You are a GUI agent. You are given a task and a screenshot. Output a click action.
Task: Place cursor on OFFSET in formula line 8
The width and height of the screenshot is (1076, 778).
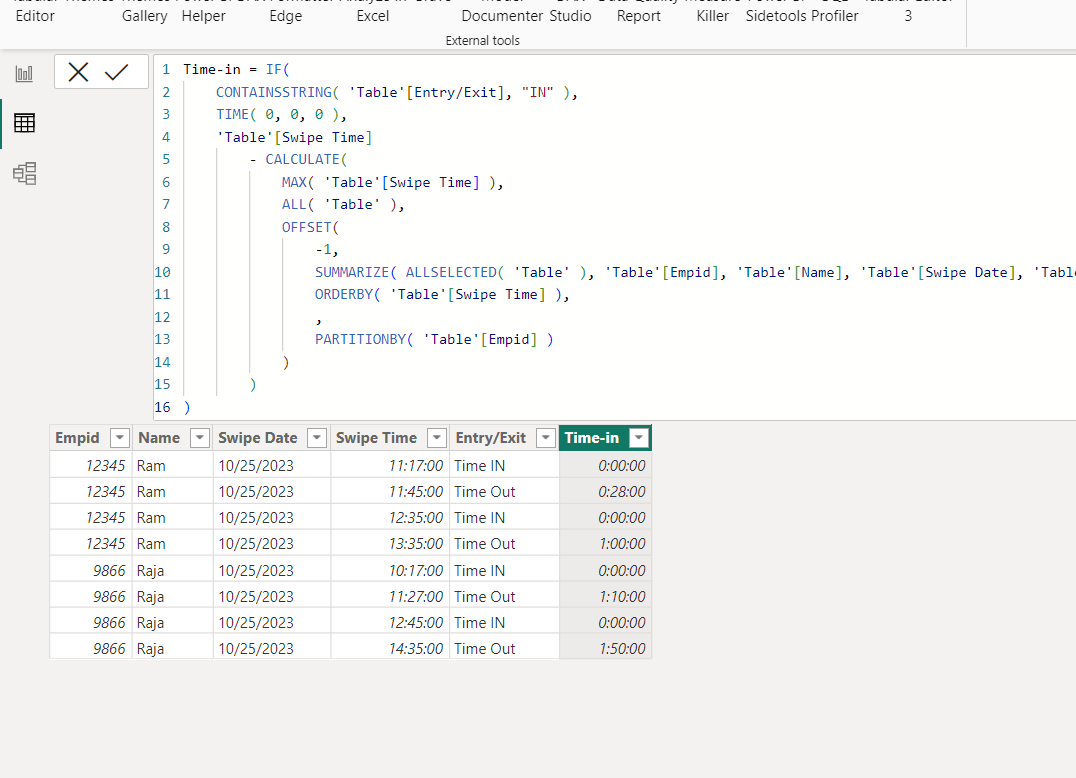coord(306,227)
